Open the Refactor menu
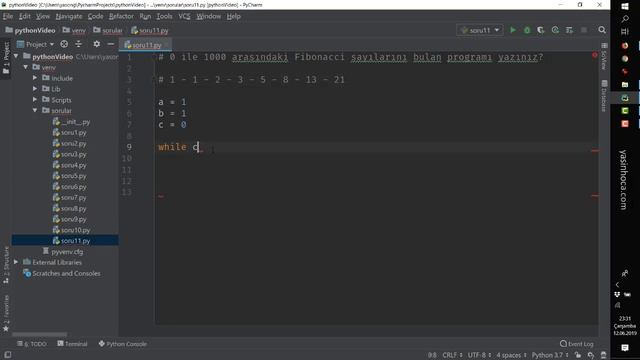This screenshot has height=360, width=640. click(x=121, y=16)
